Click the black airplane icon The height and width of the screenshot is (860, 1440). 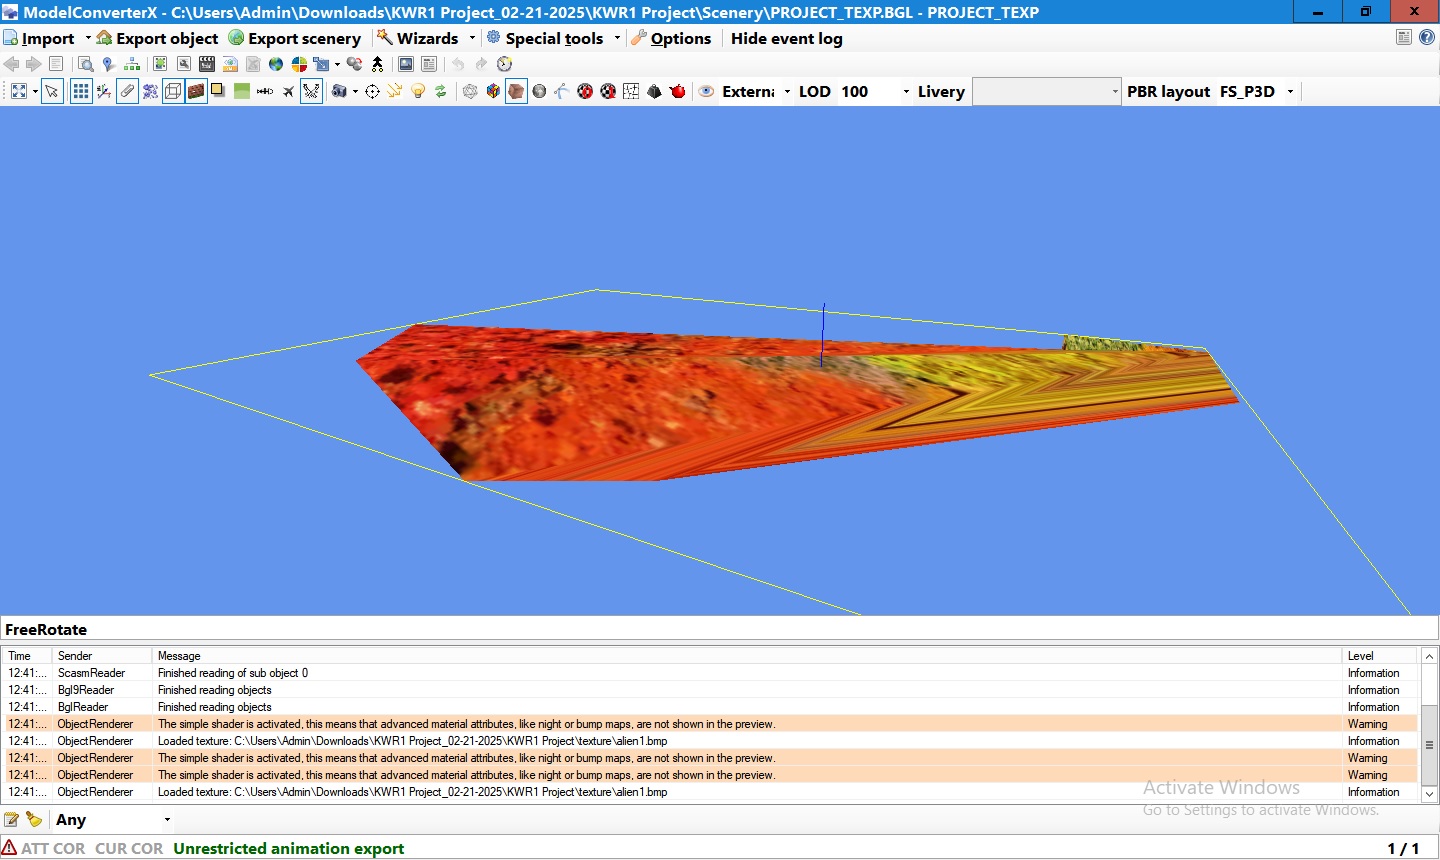click(x=288, y=91)
